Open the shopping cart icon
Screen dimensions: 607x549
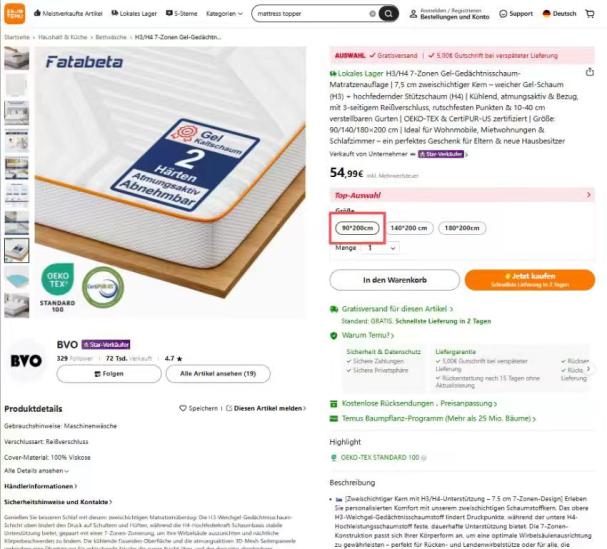coord(590,14)
